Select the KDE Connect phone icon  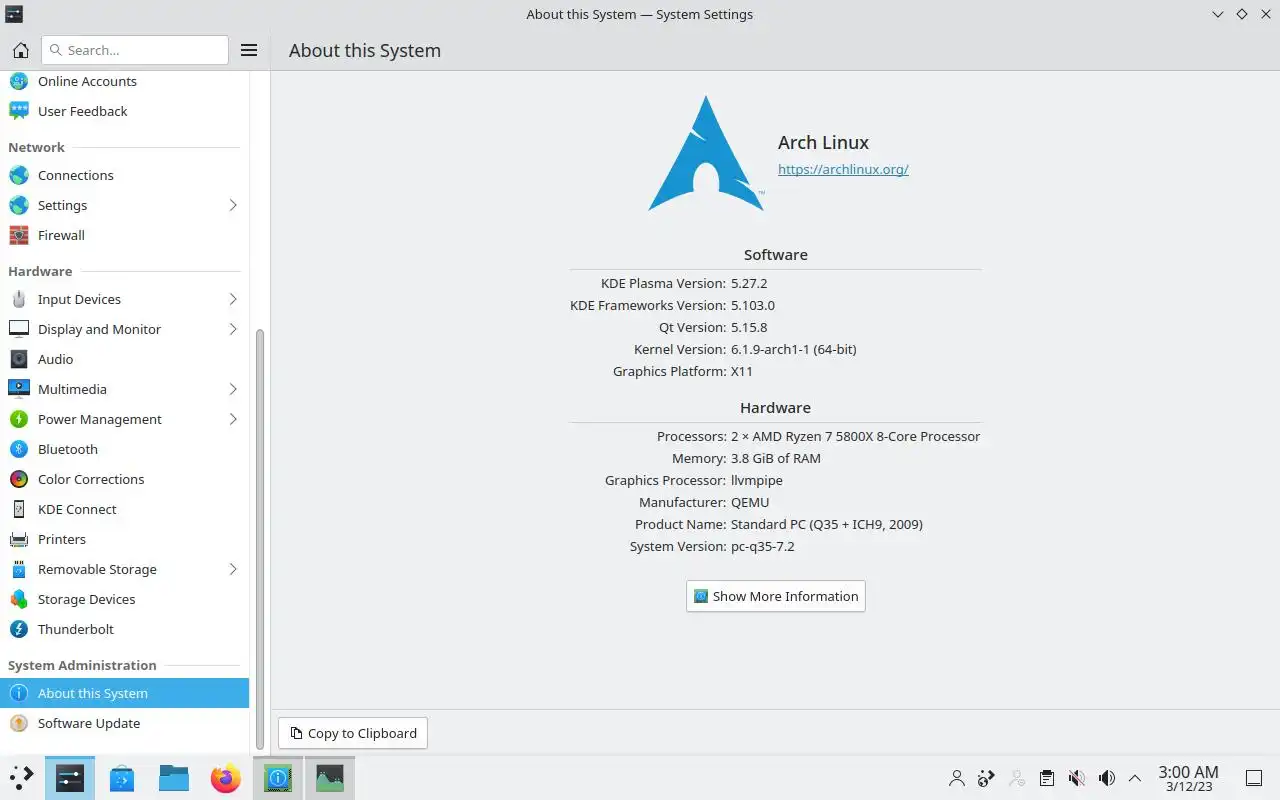pyautogui.click(x=19, y=509)
